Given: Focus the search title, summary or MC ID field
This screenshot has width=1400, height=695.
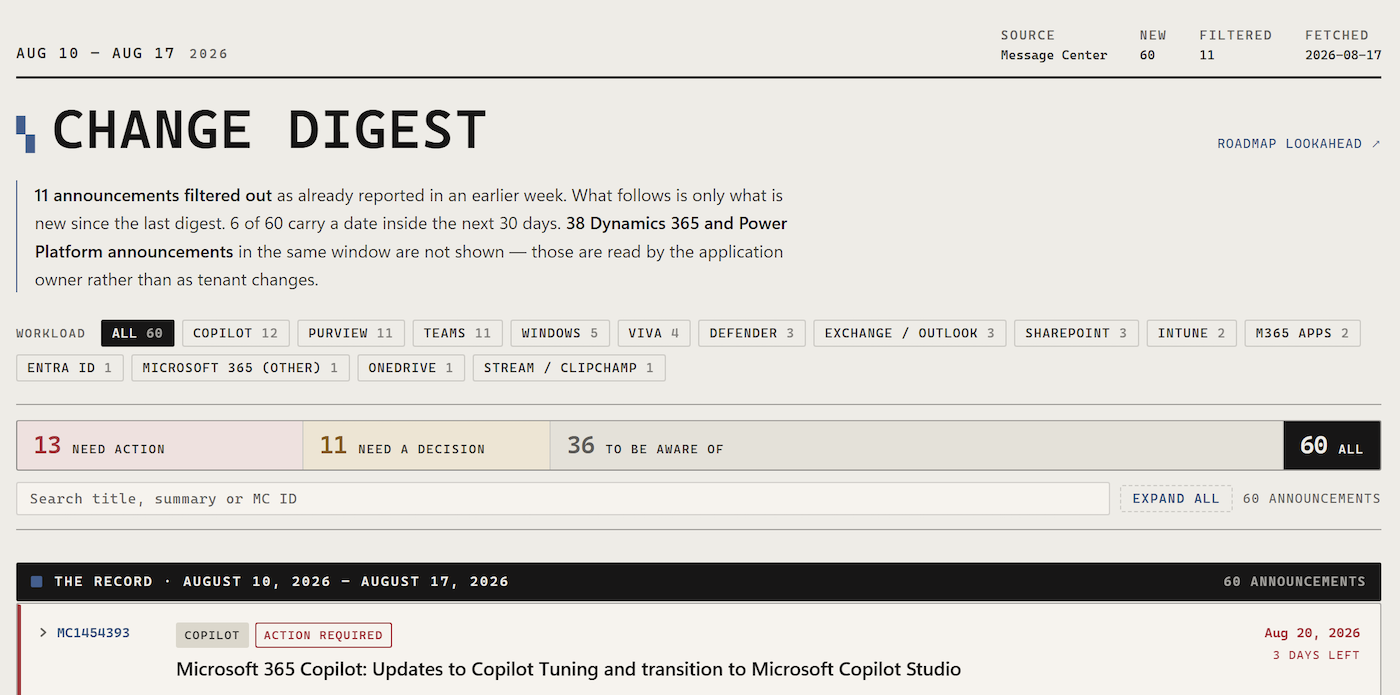Looking at the screenshot, I should tap(563, 499).
